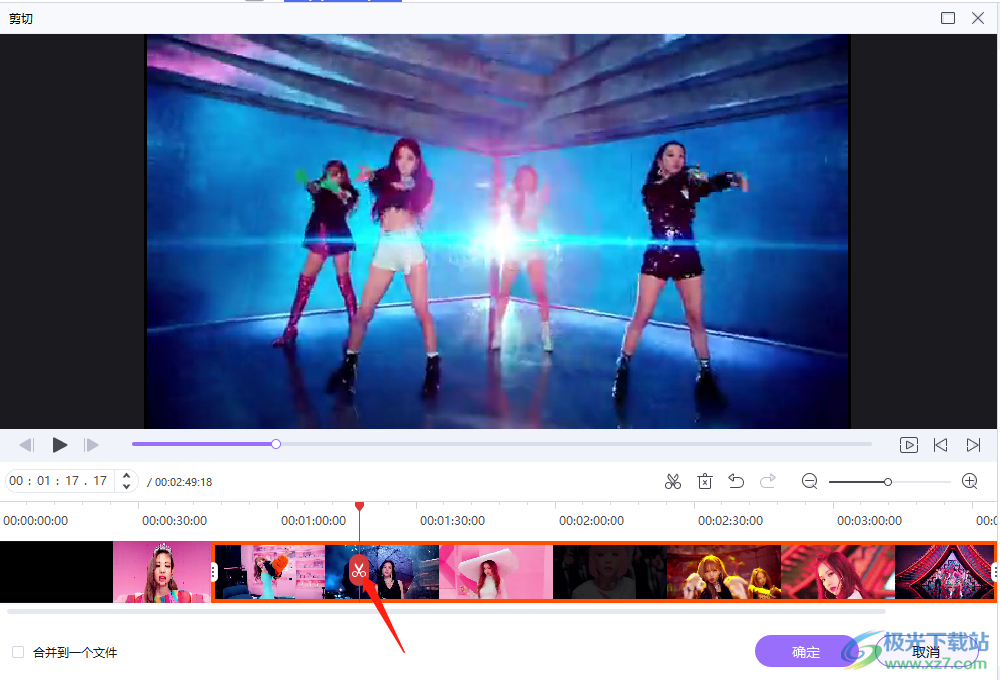
Task: Click the timeline zoom slider handle
Action: coord(888,482)
